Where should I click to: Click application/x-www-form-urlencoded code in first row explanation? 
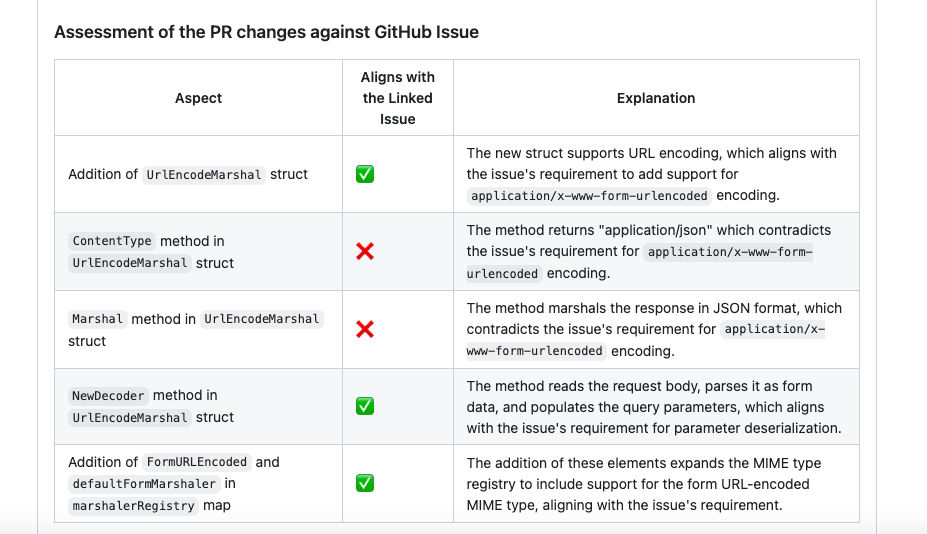tap(589, 196)
